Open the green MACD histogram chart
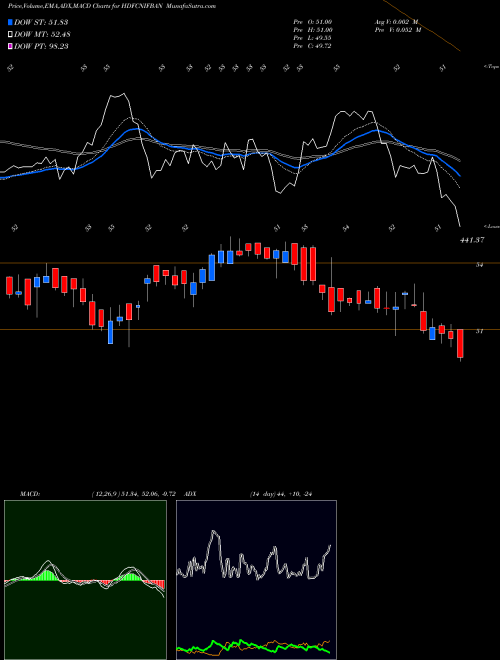This screenshot has width=500, height=660. point(85,580)
